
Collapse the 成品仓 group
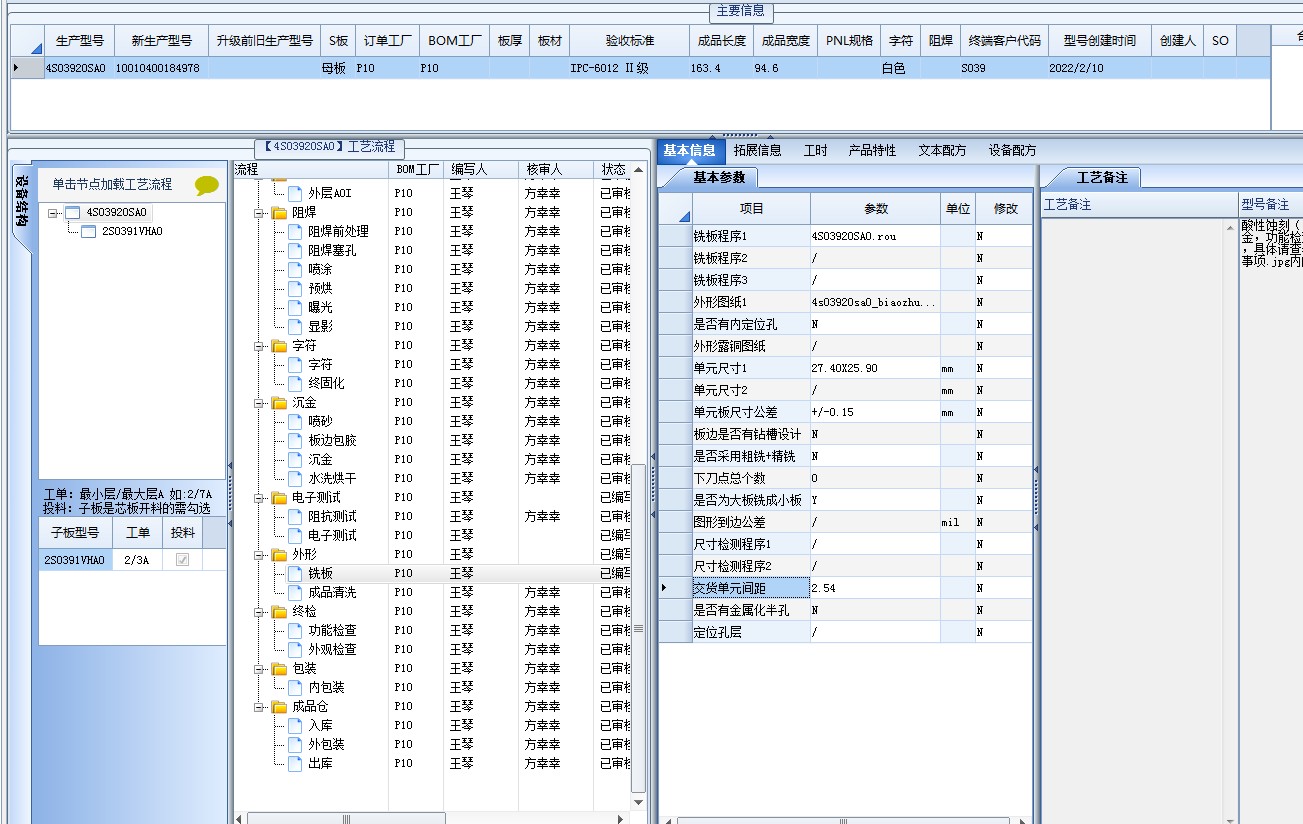point(259,706)
